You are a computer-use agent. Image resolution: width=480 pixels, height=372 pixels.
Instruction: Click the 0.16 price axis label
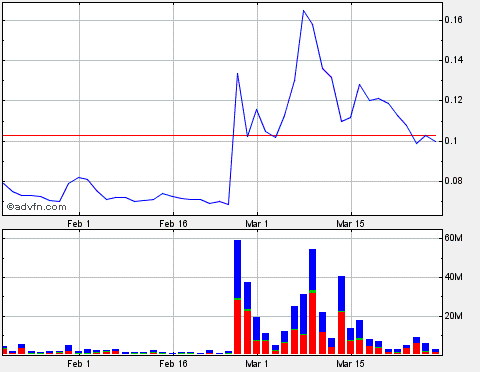tap(454, 20)
